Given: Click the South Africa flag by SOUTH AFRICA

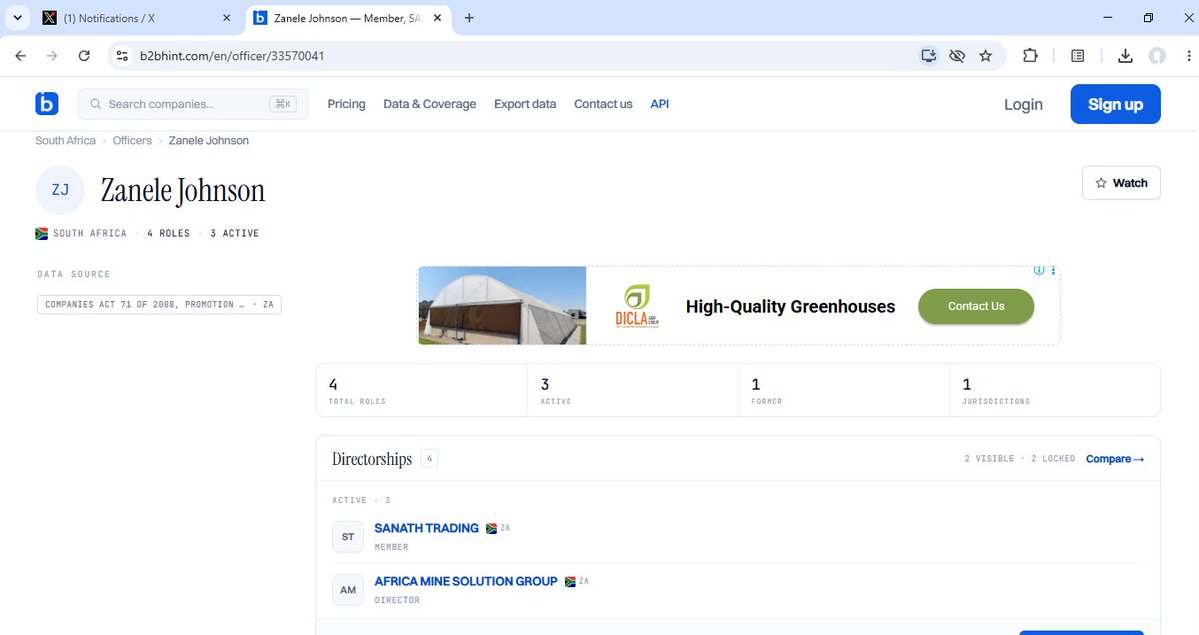Looking at the screenshot, I should 42,233.
